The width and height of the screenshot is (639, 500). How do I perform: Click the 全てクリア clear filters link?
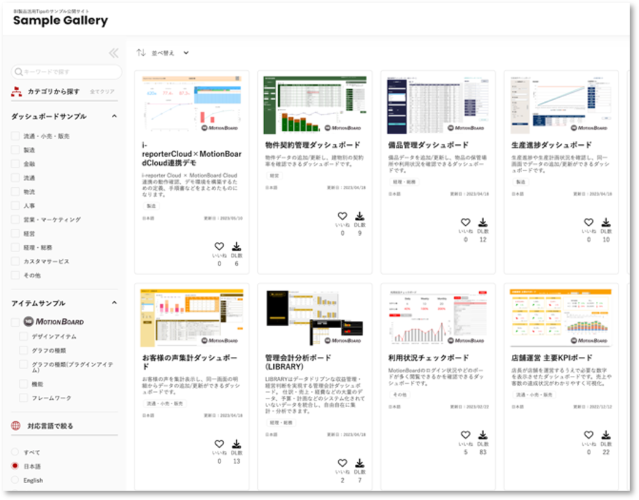[x=102, y=91]
